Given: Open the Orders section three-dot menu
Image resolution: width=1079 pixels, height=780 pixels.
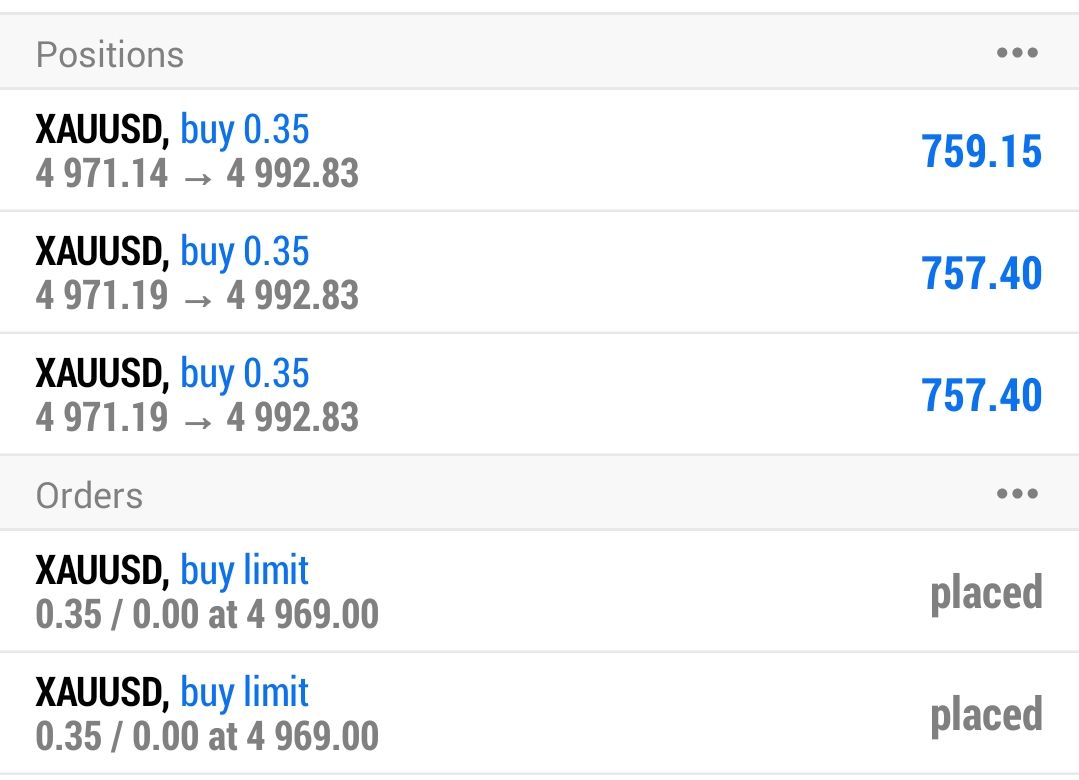Looking at the screenshot, I should (x=1017, y=494).
